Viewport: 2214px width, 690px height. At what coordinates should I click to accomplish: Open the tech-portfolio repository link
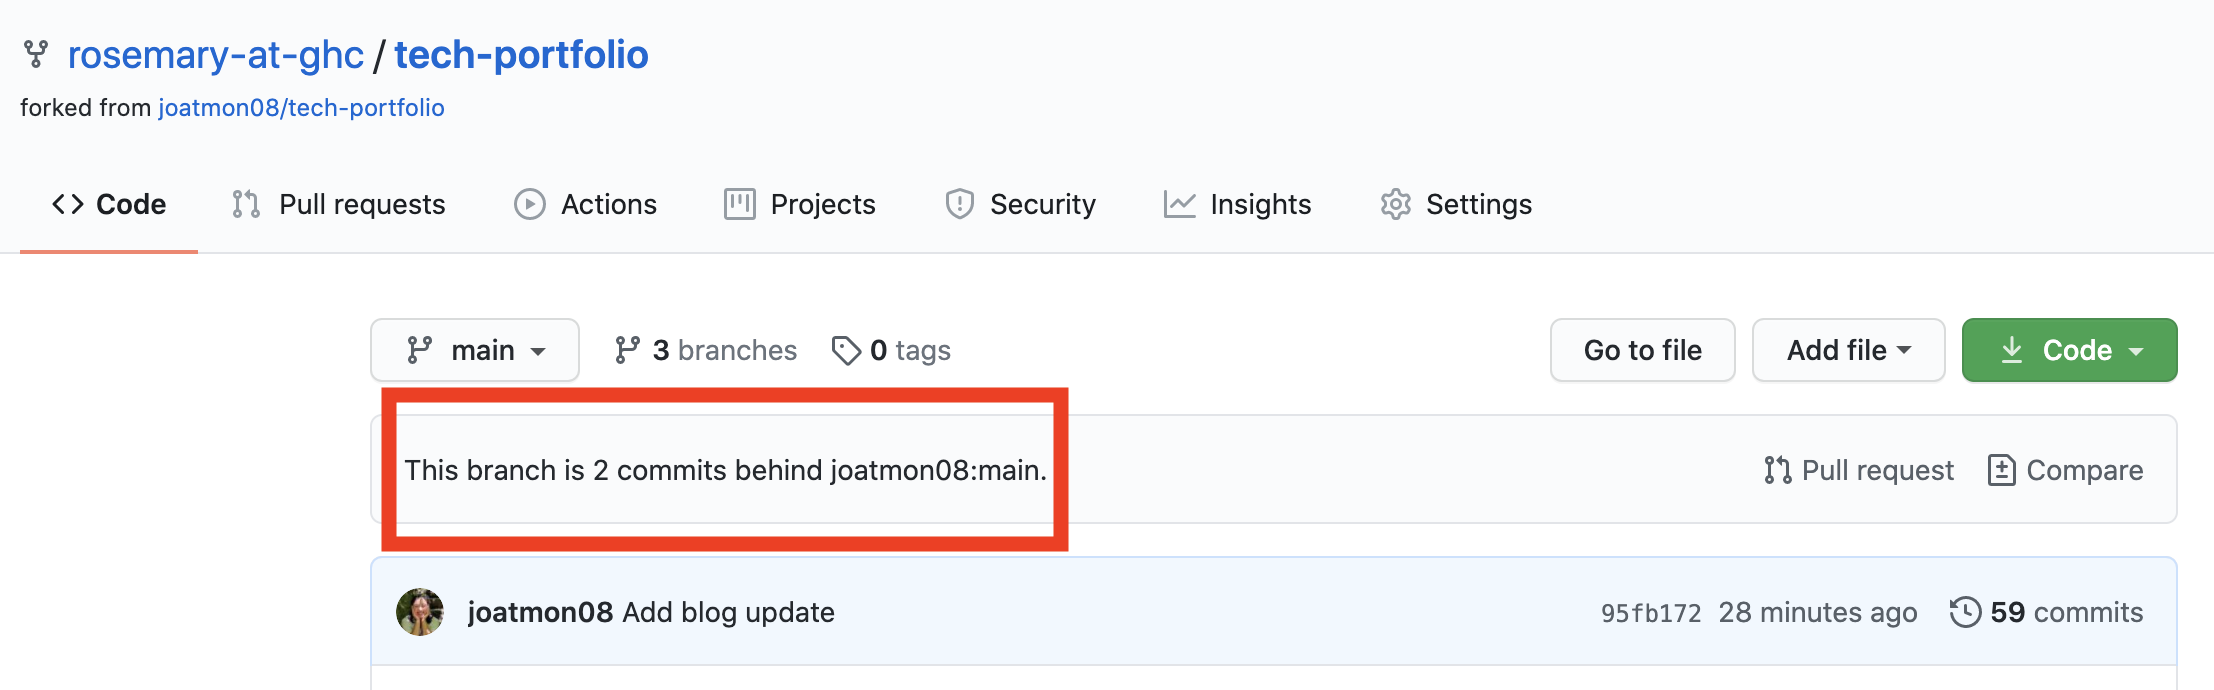pos(521,55)
